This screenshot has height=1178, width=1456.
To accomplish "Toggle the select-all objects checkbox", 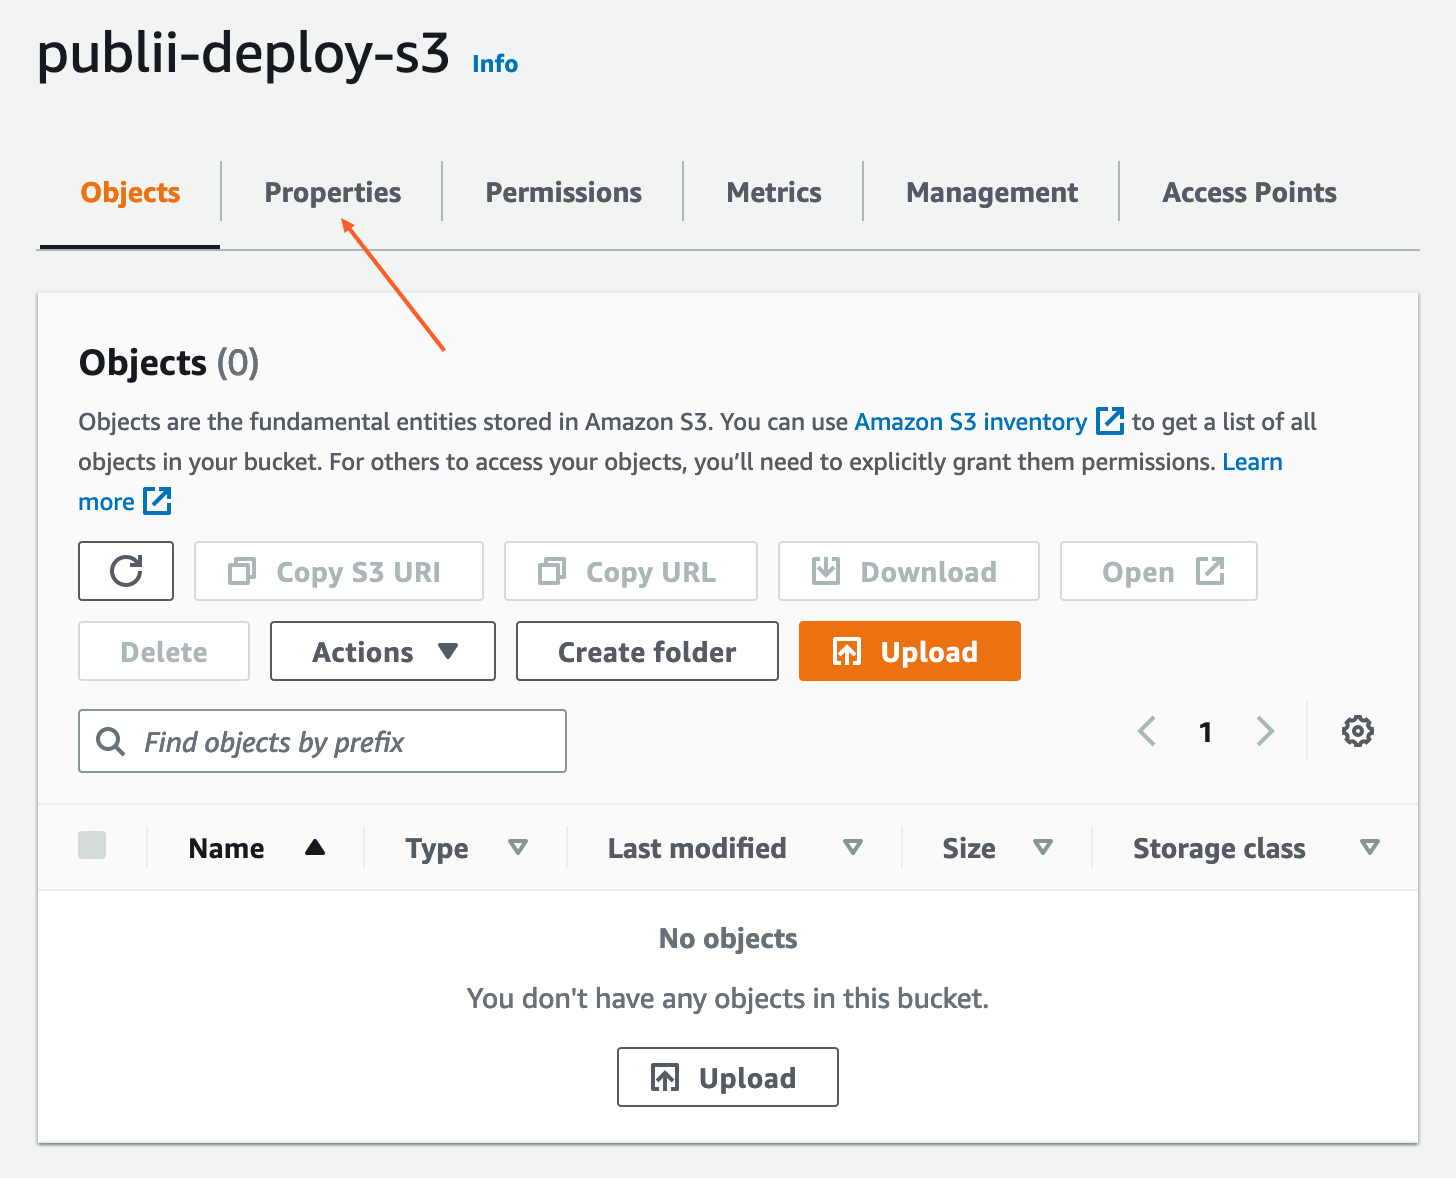I will click(92, 845).
